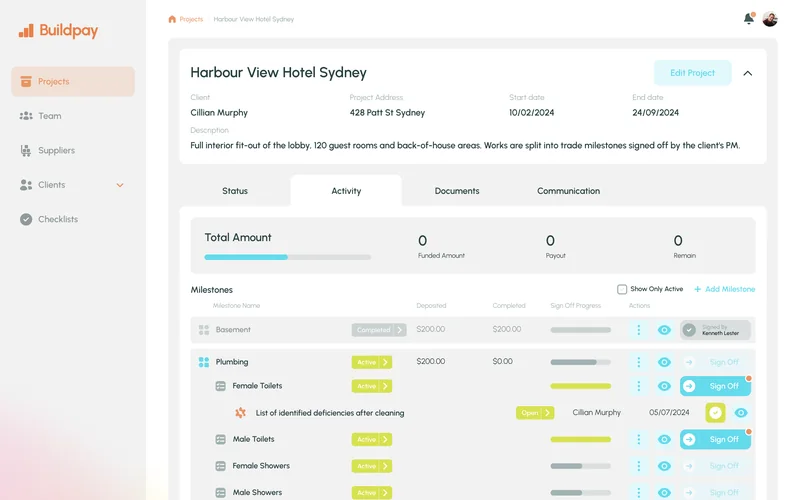Switch to the Documents tab
Viewport: 800px width, 500px height.
pyautogui.click(x=457, y=191)
